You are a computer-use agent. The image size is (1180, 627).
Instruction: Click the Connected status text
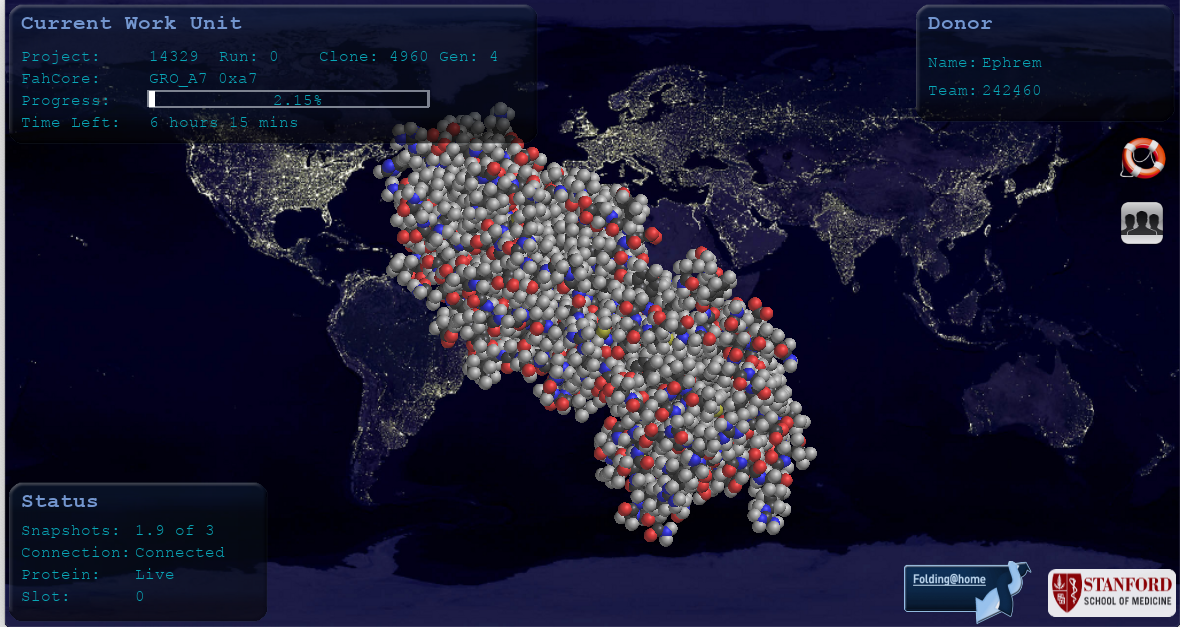180,553
